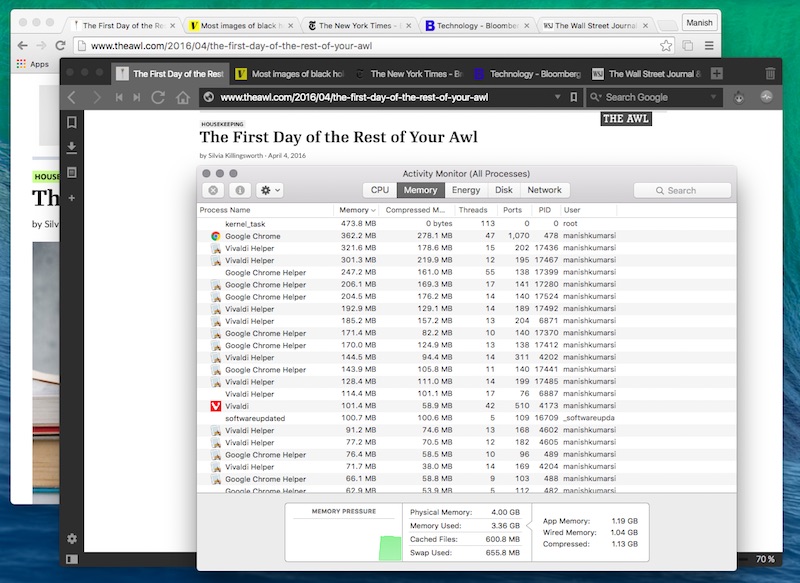Click author name Silvia Killingsworth
800x583 pixels.
point(235,156)
